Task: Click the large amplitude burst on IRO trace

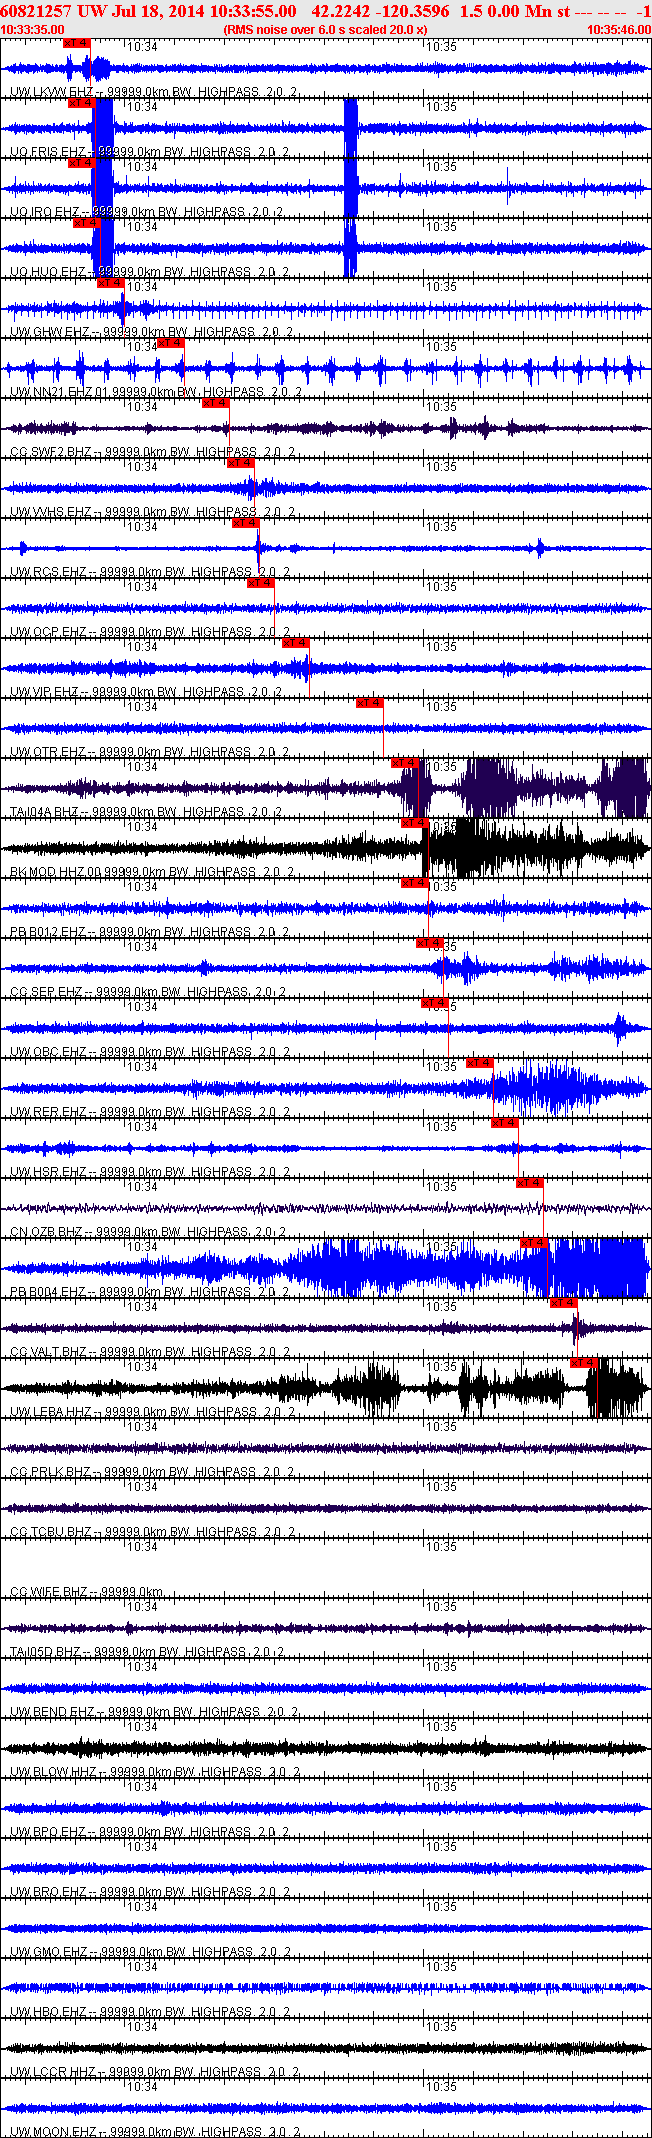Action: [102, 188]
